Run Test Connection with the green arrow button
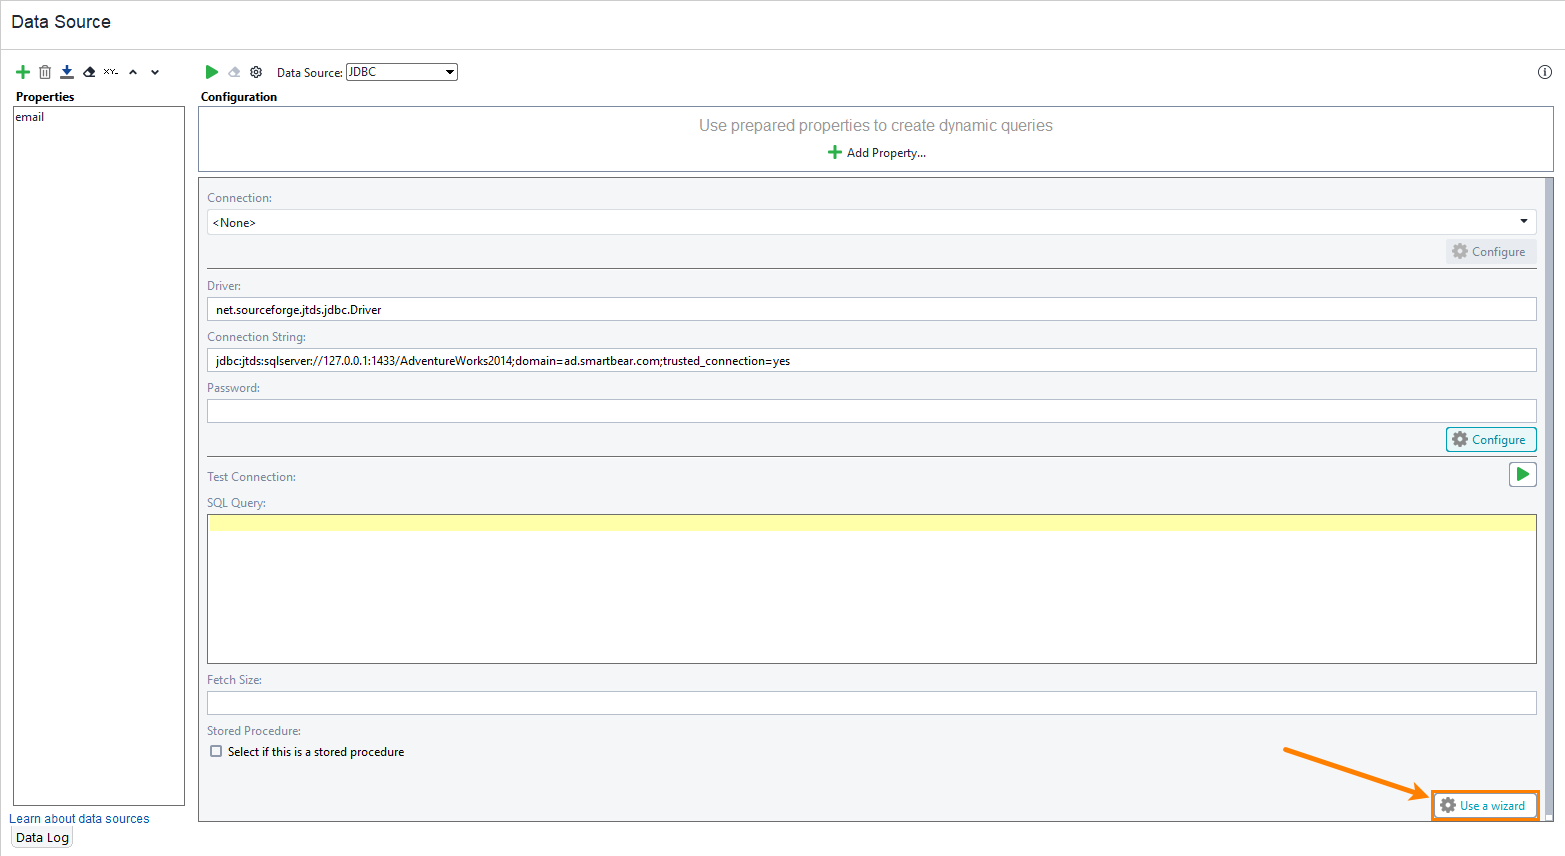Viewport: 1565px width, 856px height. tap(1522, 473)
